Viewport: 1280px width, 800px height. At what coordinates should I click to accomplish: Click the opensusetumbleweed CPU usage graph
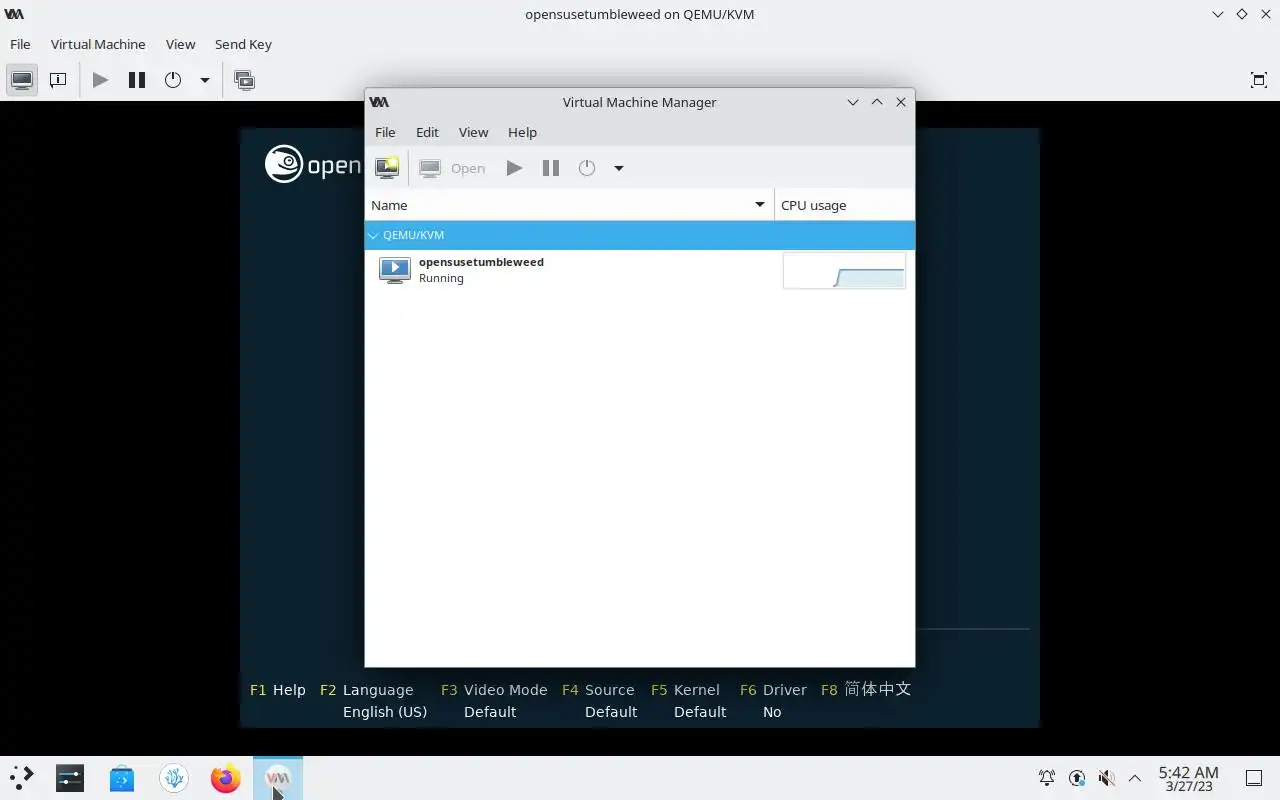click(x=844, y=270)
